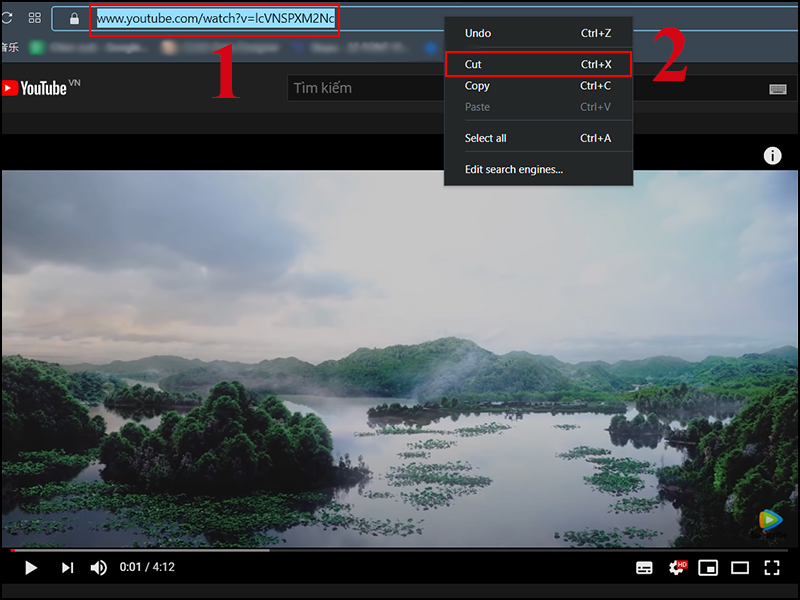Screen dimensions: 800x600
Task: Toggle subtitles with the CC icon
Action: 645,568
